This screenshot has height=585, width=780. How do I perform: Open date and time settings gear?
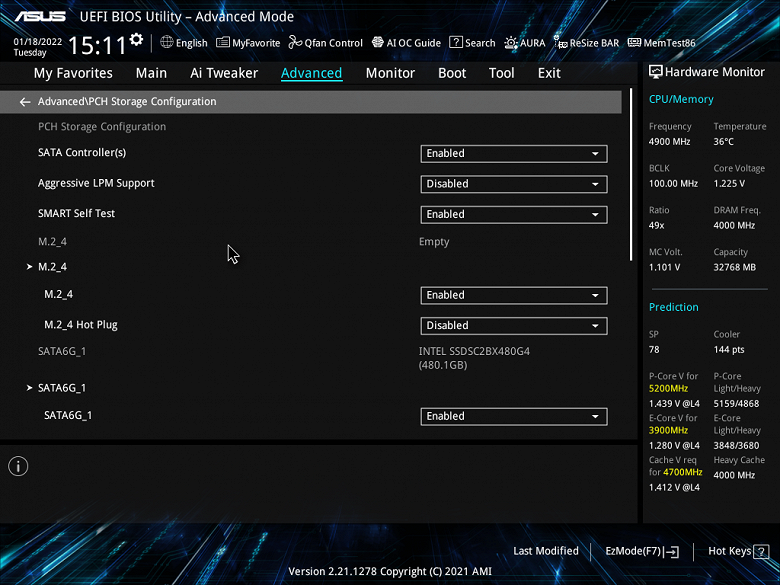click(x=136, y=40)
